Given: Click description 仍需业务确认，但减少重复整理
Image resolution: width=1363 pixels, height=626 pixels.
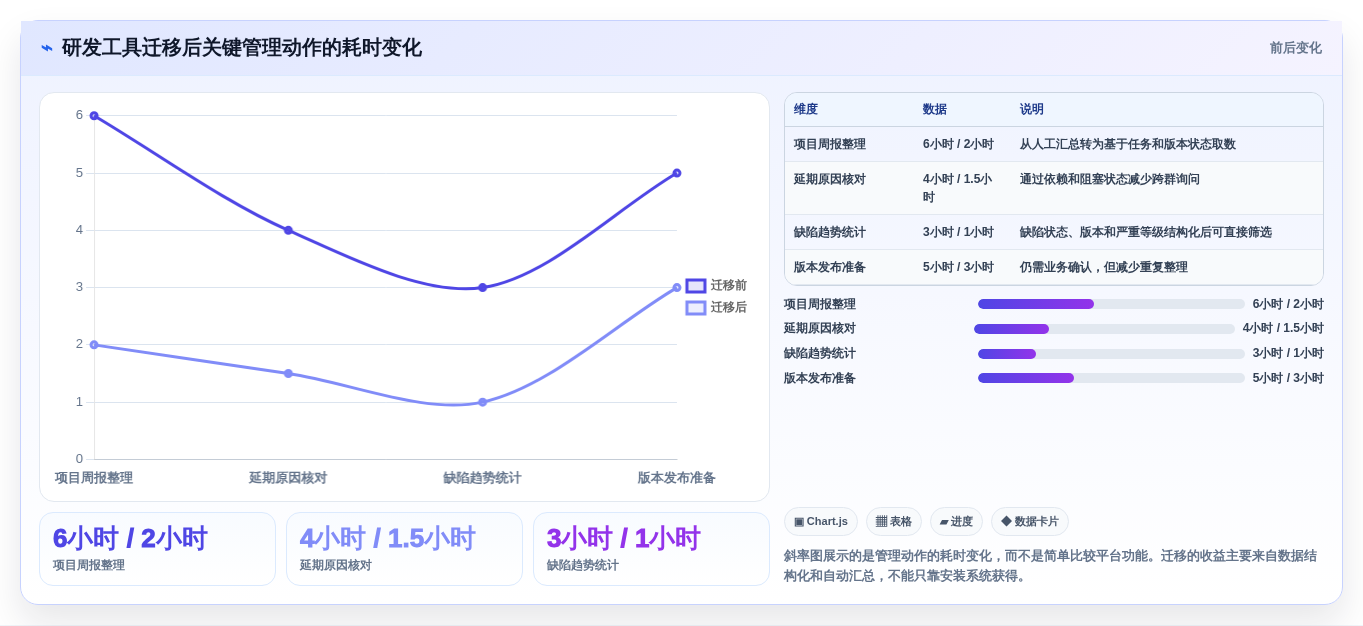Looking at the screenshot, I should [1104, 268].
